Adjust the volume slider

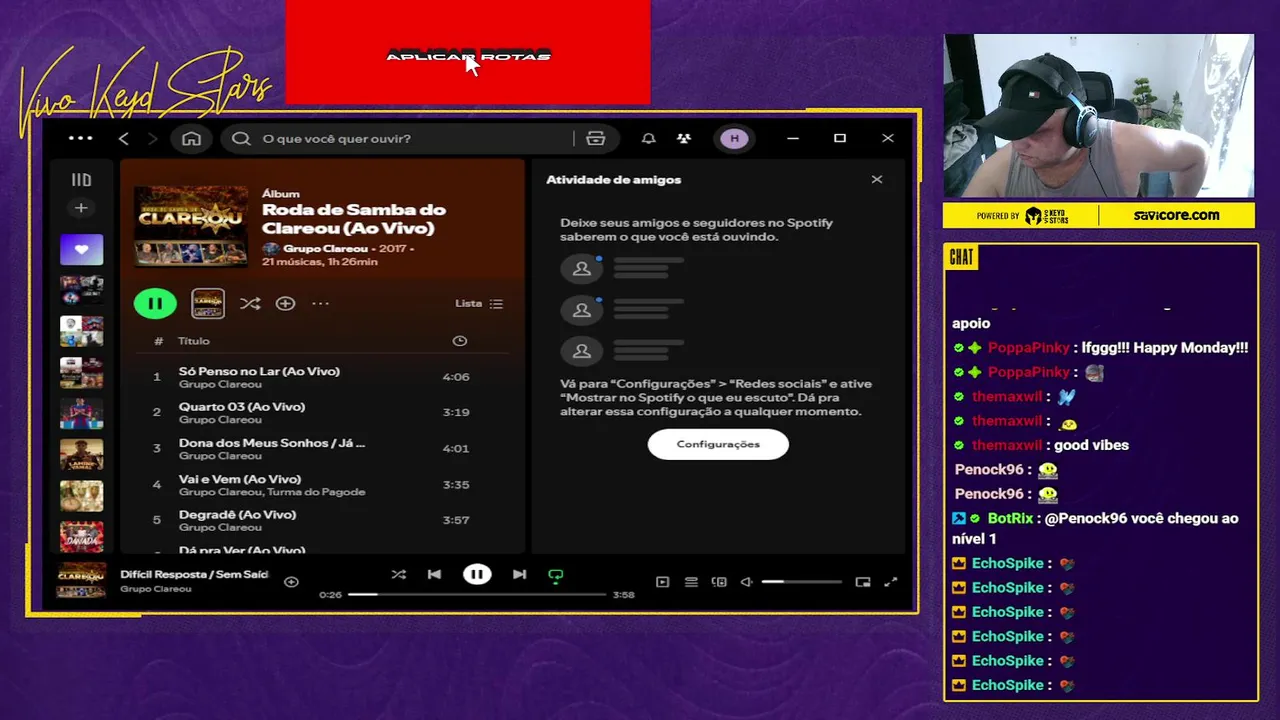tap(802, 582)
